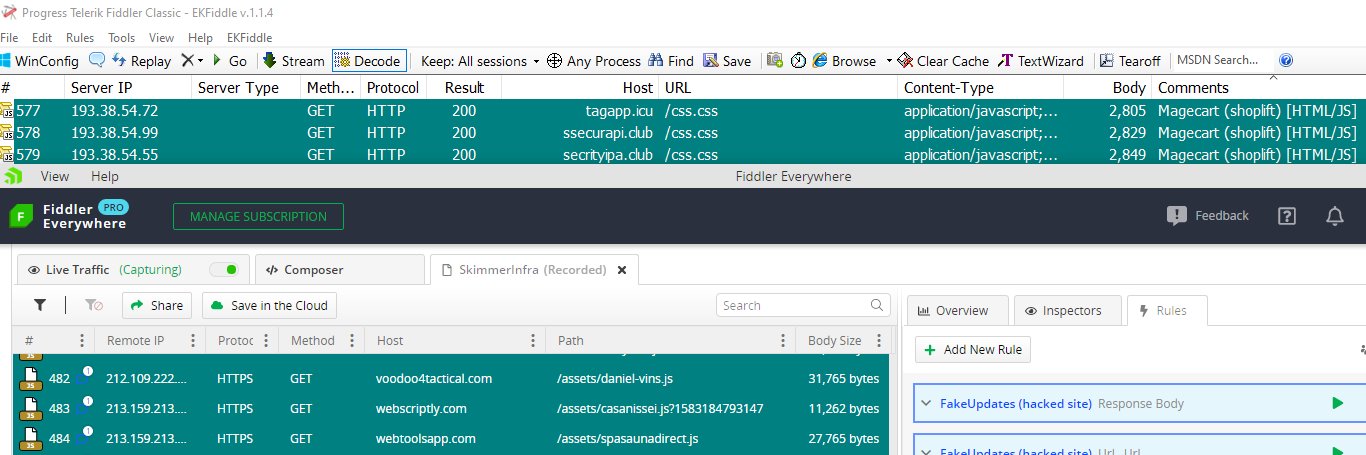Click the filter funnel icon
1366x455 pixels.
40,305
